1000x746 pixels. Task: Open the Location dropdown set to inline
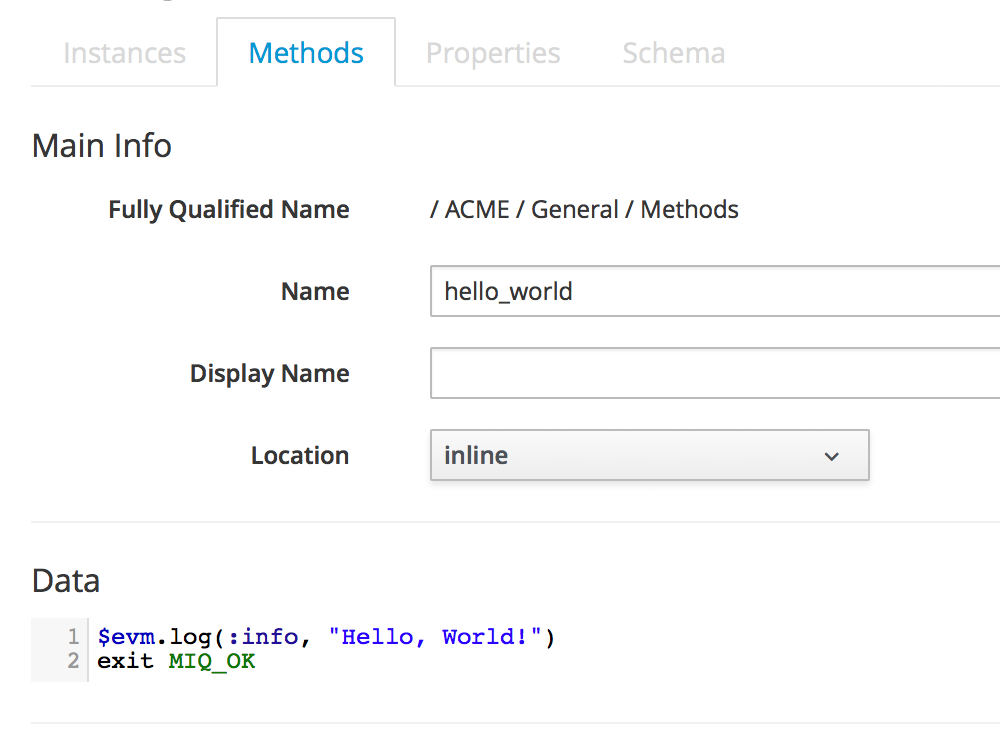648,455
